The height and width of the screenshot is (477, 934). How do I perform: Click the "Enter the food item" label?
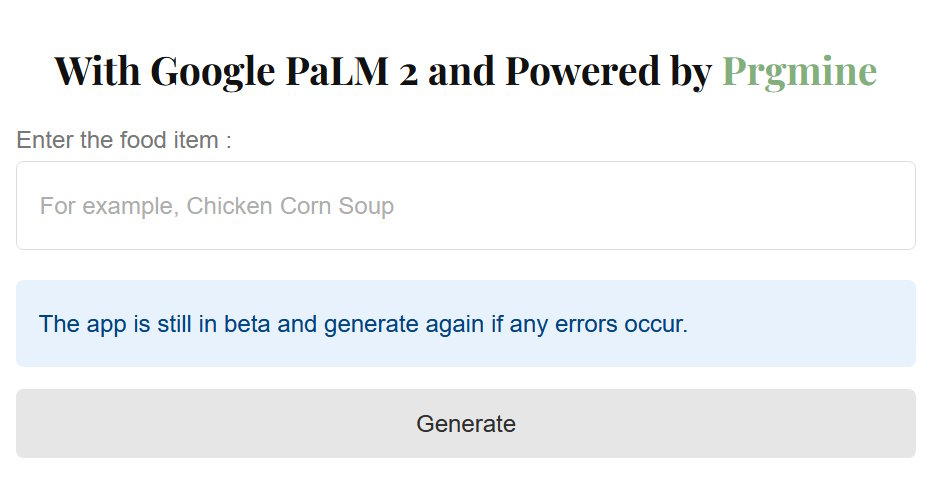pos(124,140)
